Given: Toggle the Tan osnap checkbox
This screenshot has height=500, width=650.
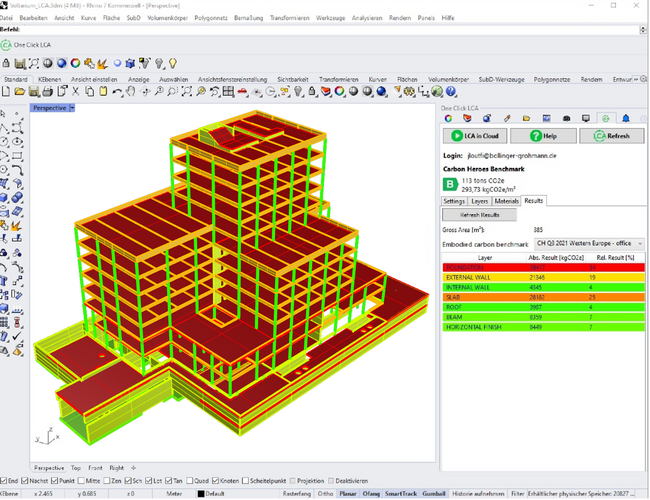Looking at the screenshot, I should (168, 481).
